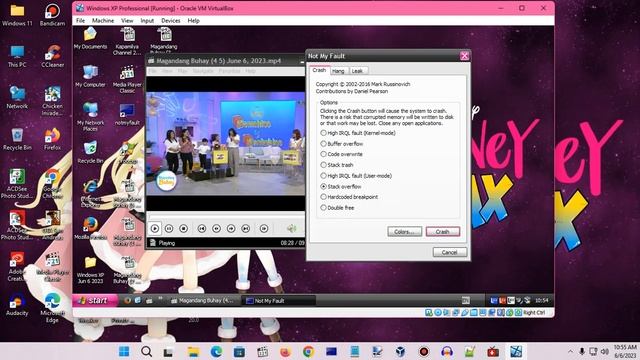The width and height of the screenshot is (640, 360).
Task: Skip to next track in Media Player Classic
Action: tap(245, 229)
